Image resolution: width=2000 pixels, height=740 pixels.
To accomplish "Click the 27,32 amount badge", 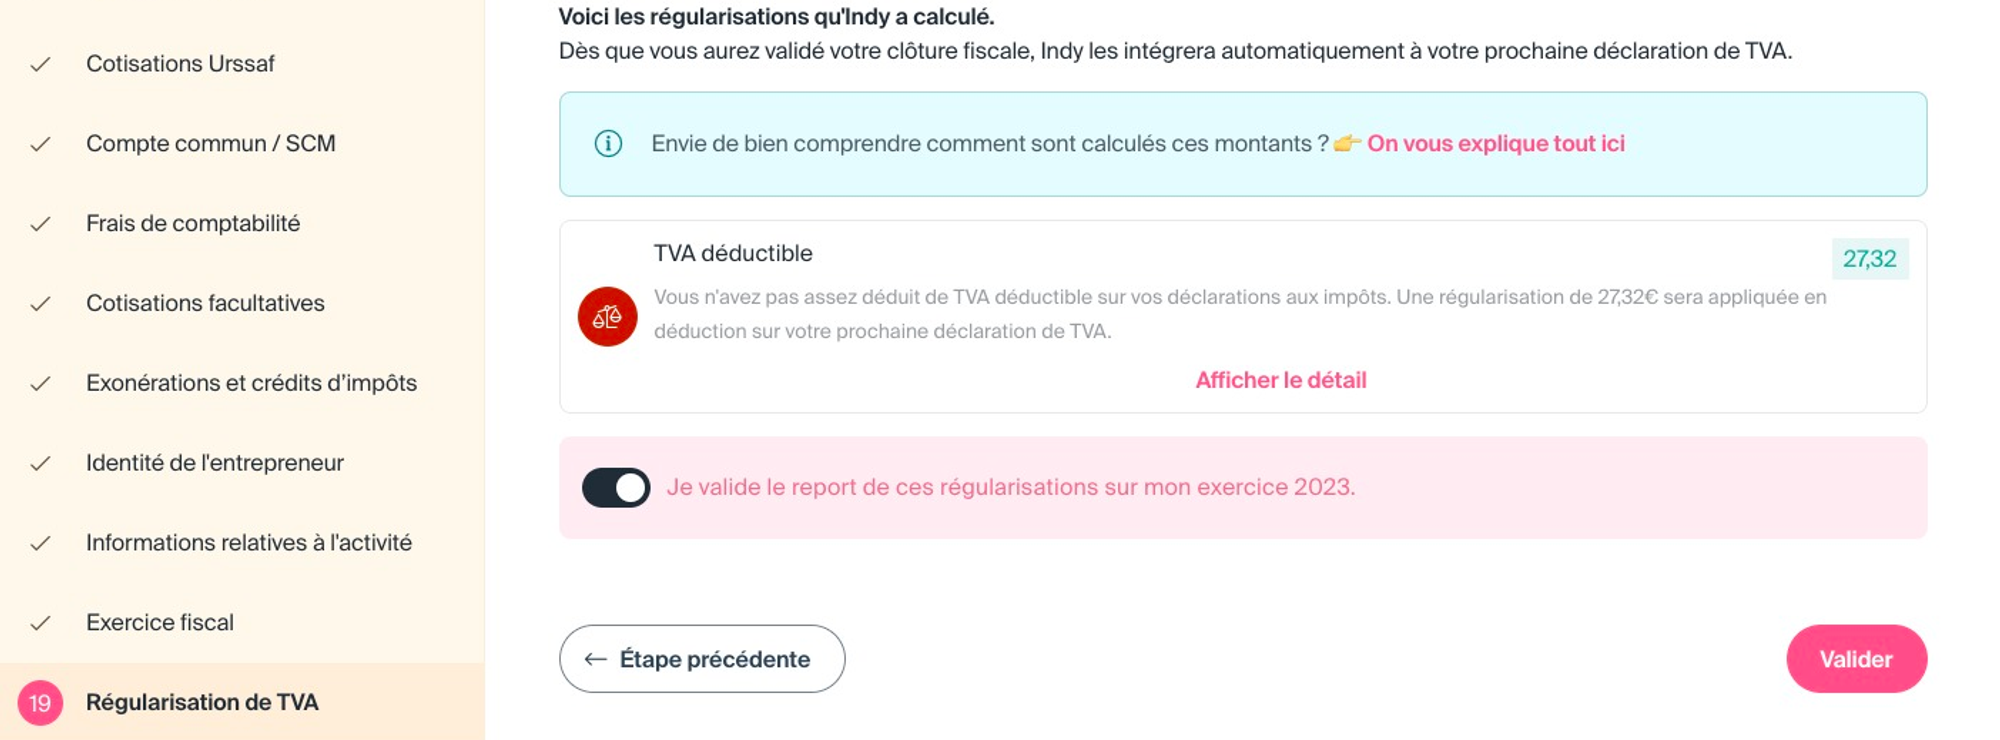I will click(x=1869, y=259).
